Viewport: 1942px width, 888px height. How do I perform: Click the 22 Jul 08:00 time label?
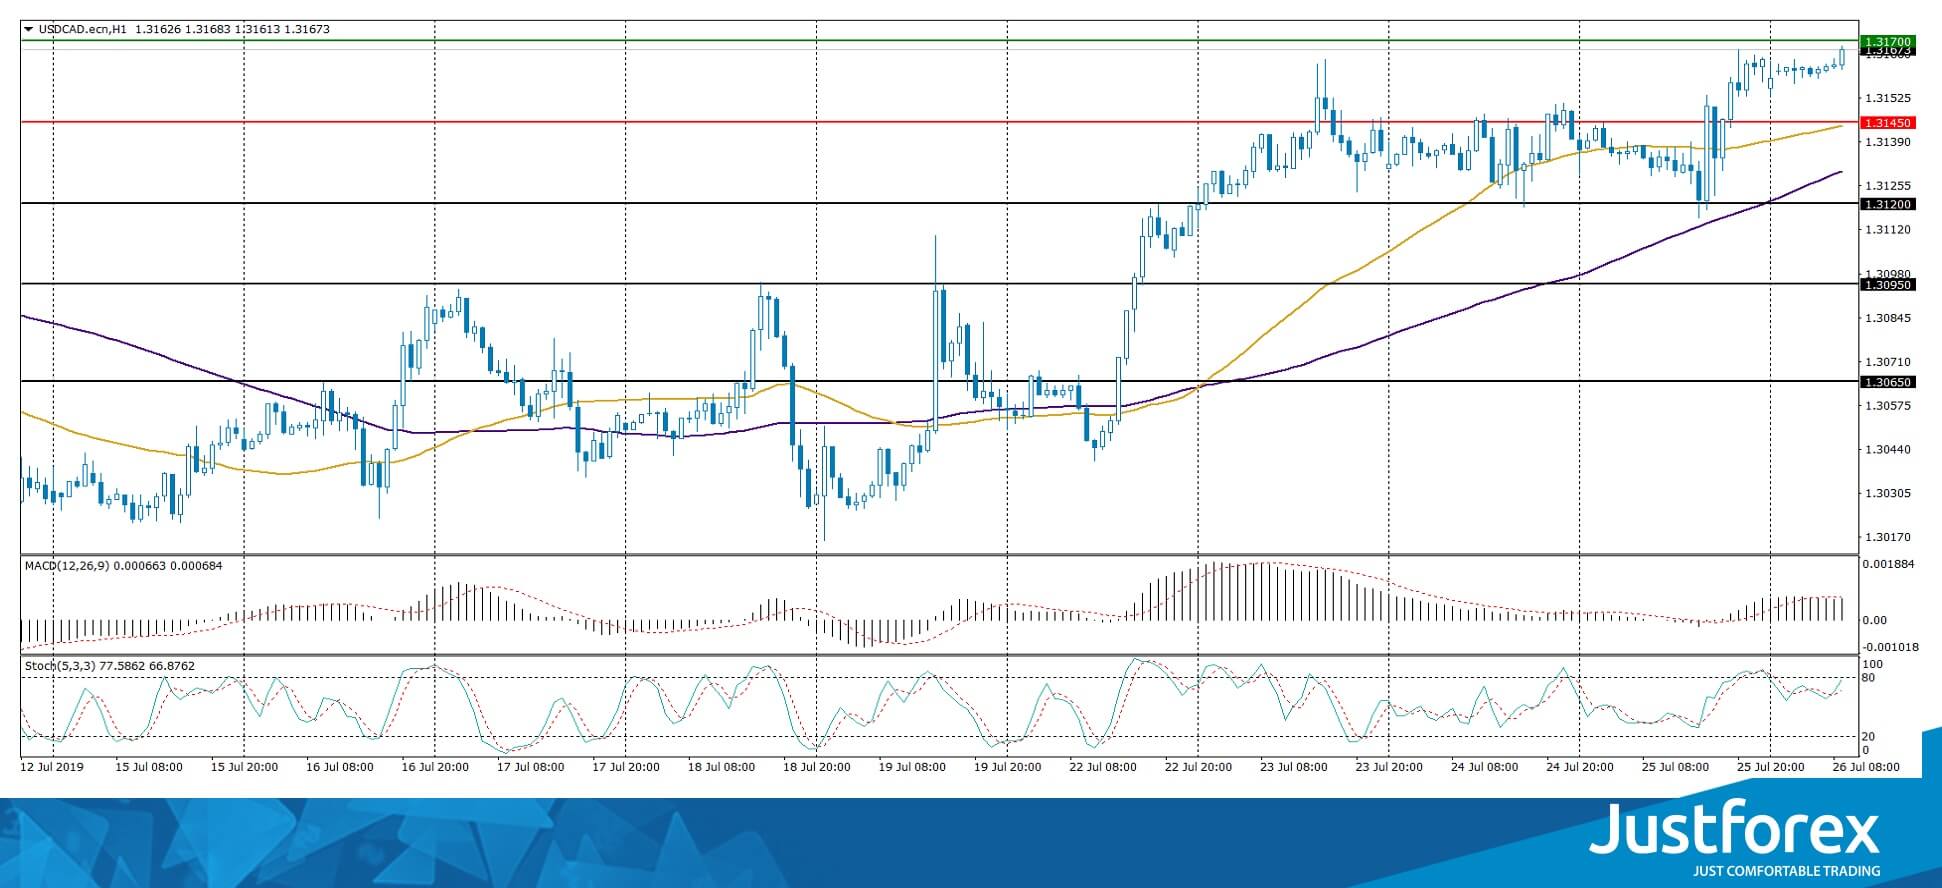pos(1103,767)
